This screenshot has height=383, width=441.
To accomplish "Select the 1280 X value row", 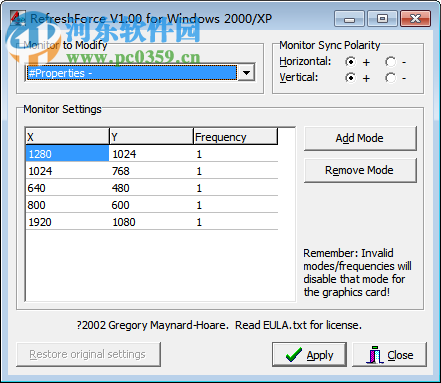I will [67, 154].
